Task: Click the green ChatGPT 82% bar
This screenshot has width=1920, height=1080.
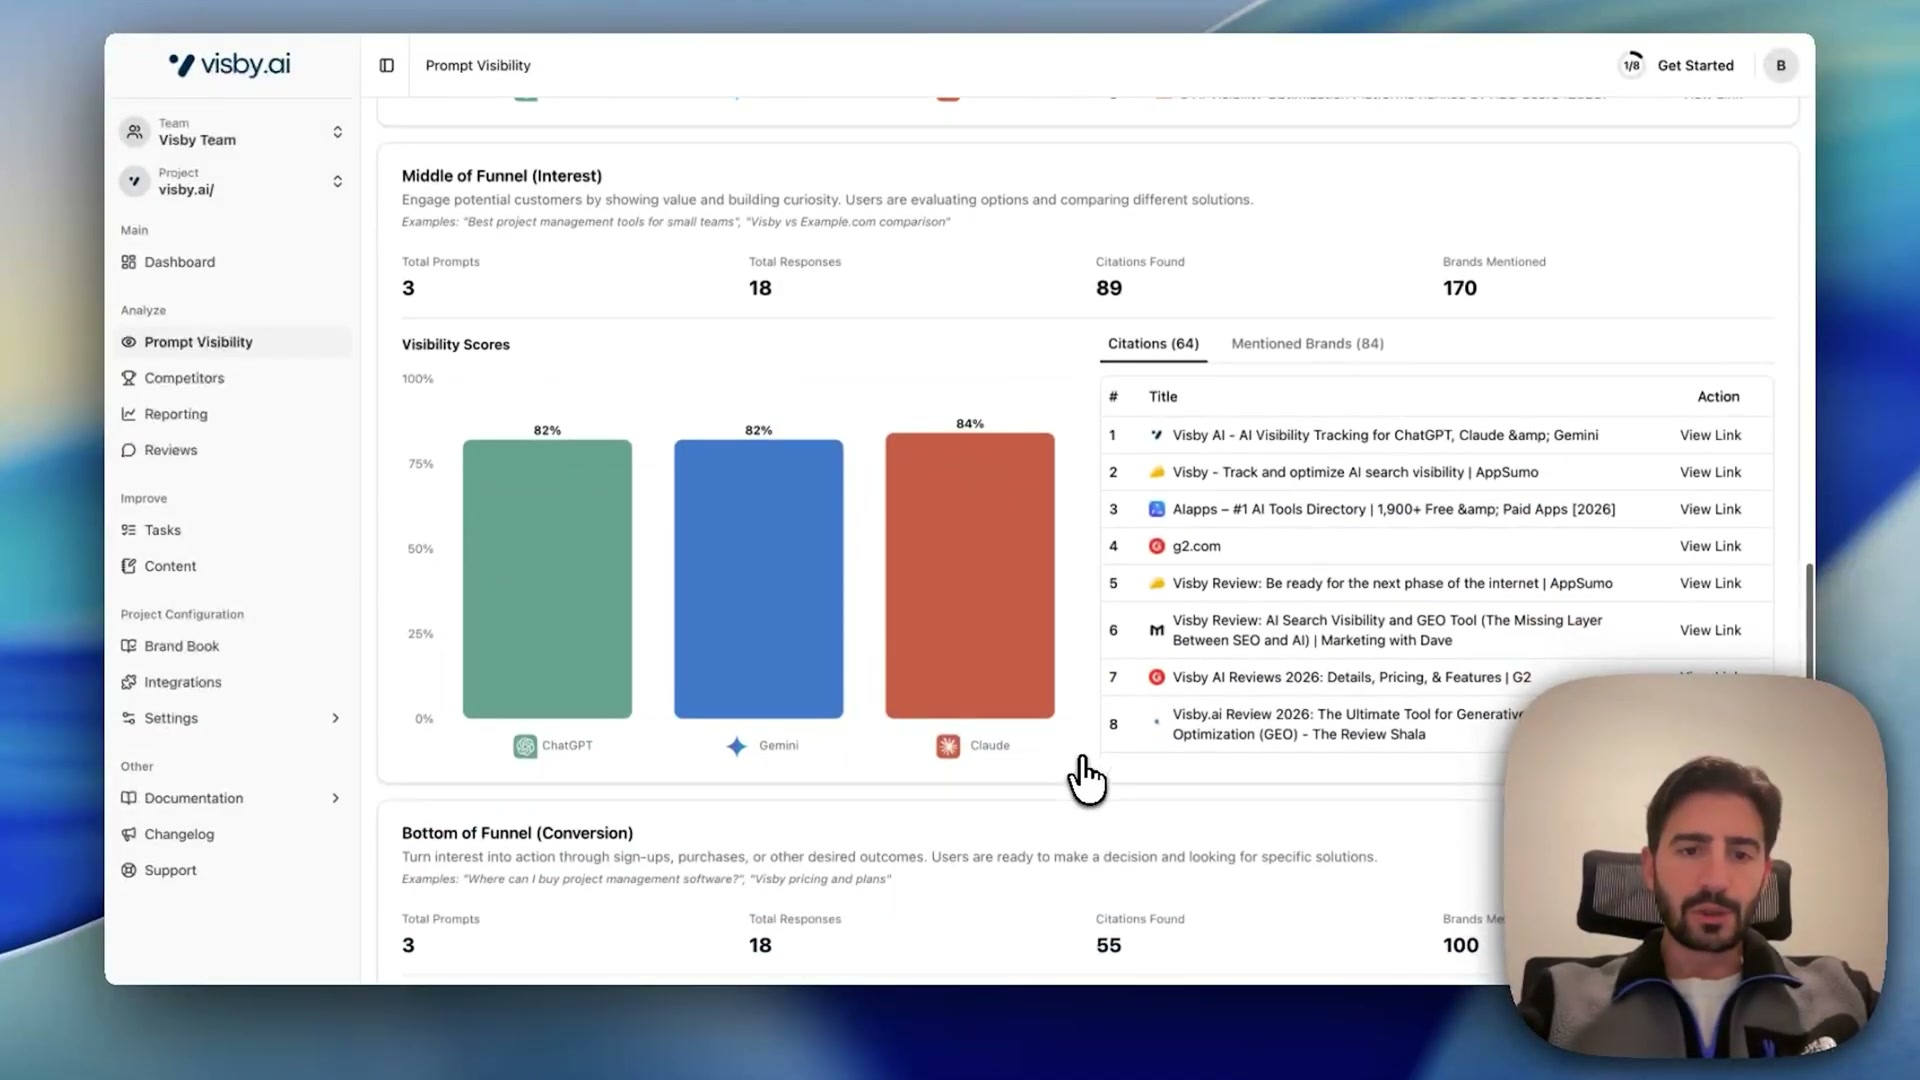Action: (x=547, y=579)
